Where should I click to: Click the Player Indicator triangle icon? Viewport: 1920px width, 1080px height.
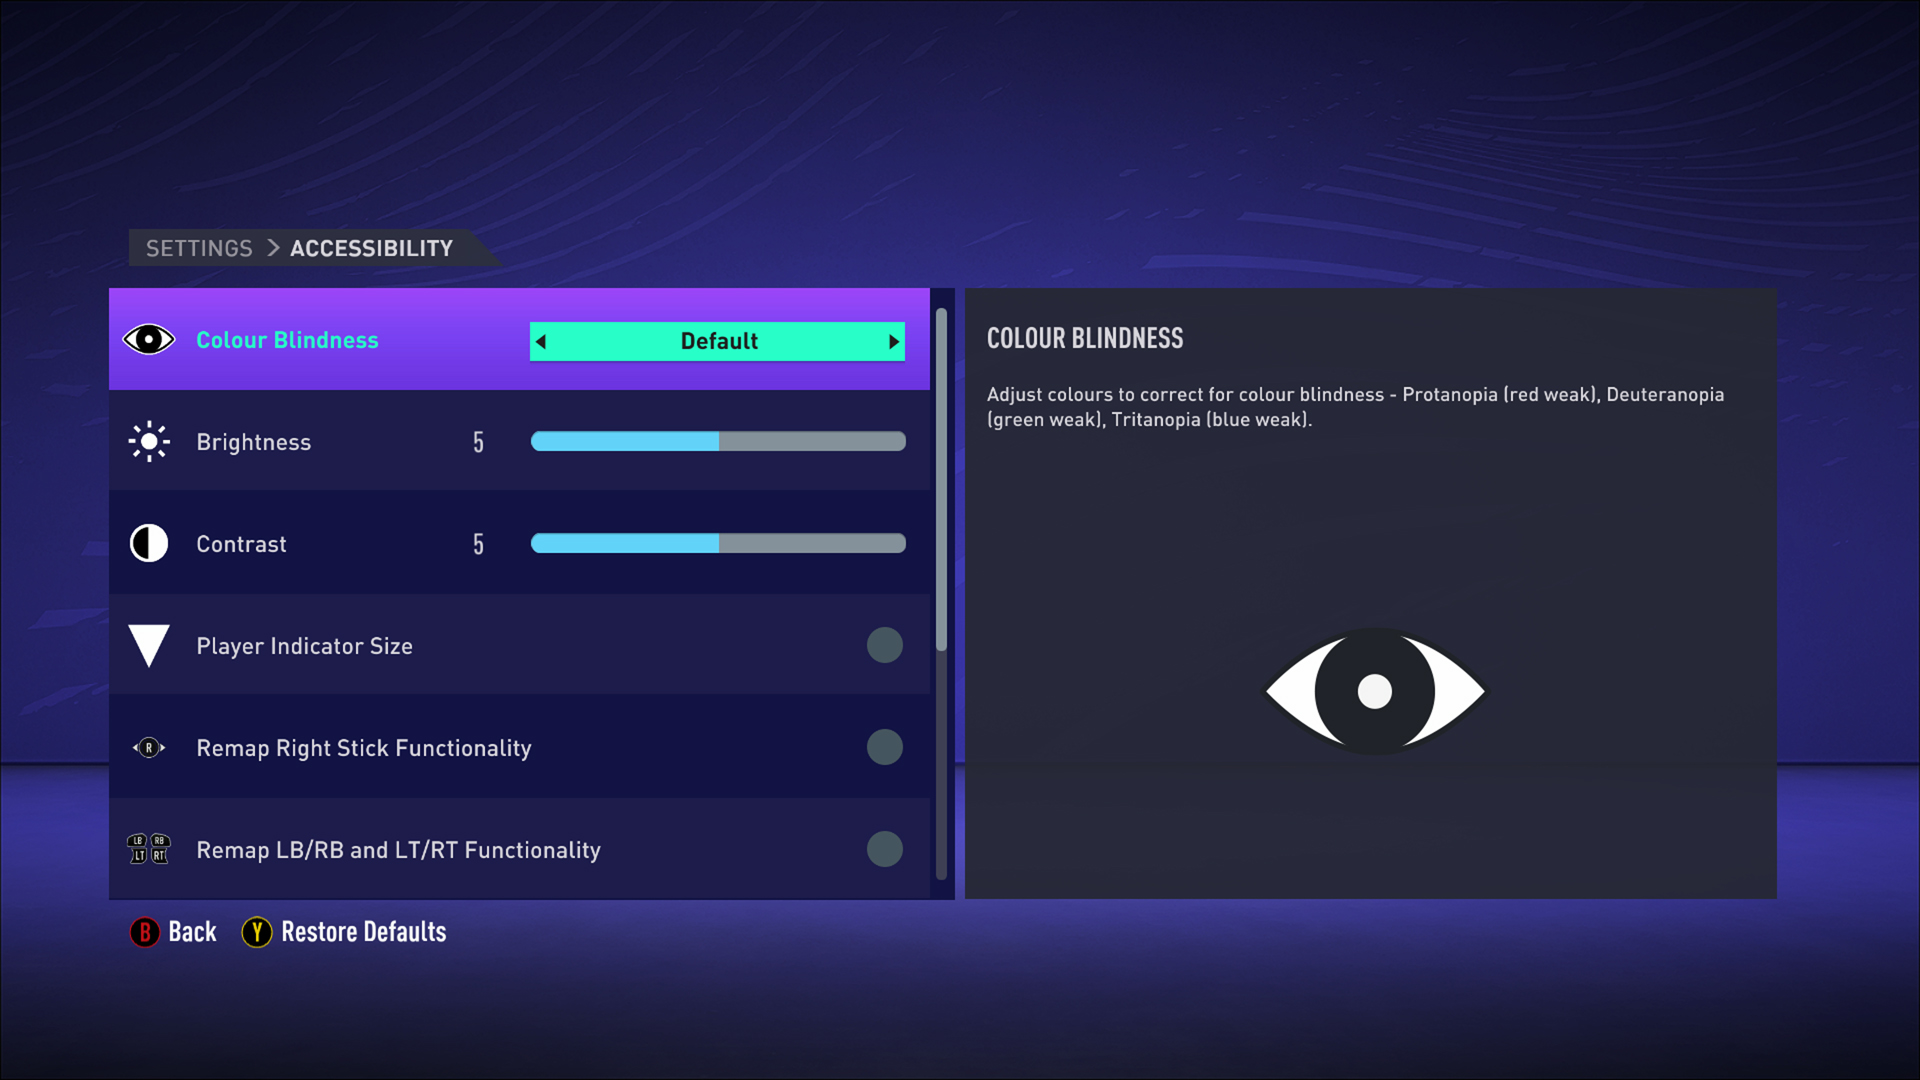coord(149,645)
